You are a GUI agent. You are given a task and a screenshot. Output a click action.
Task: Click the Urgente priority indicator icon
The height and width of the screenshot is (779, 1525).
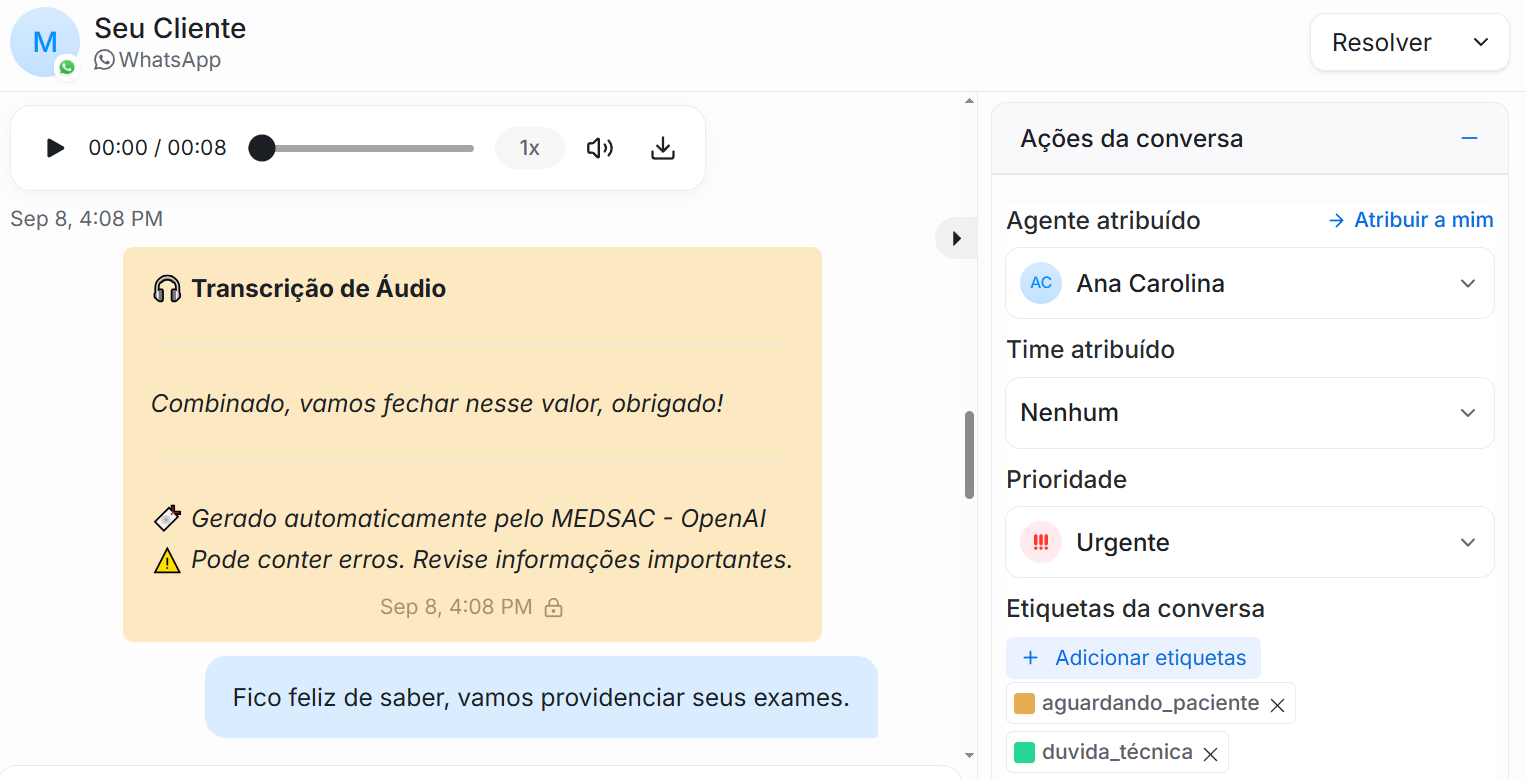(1040, 542)
